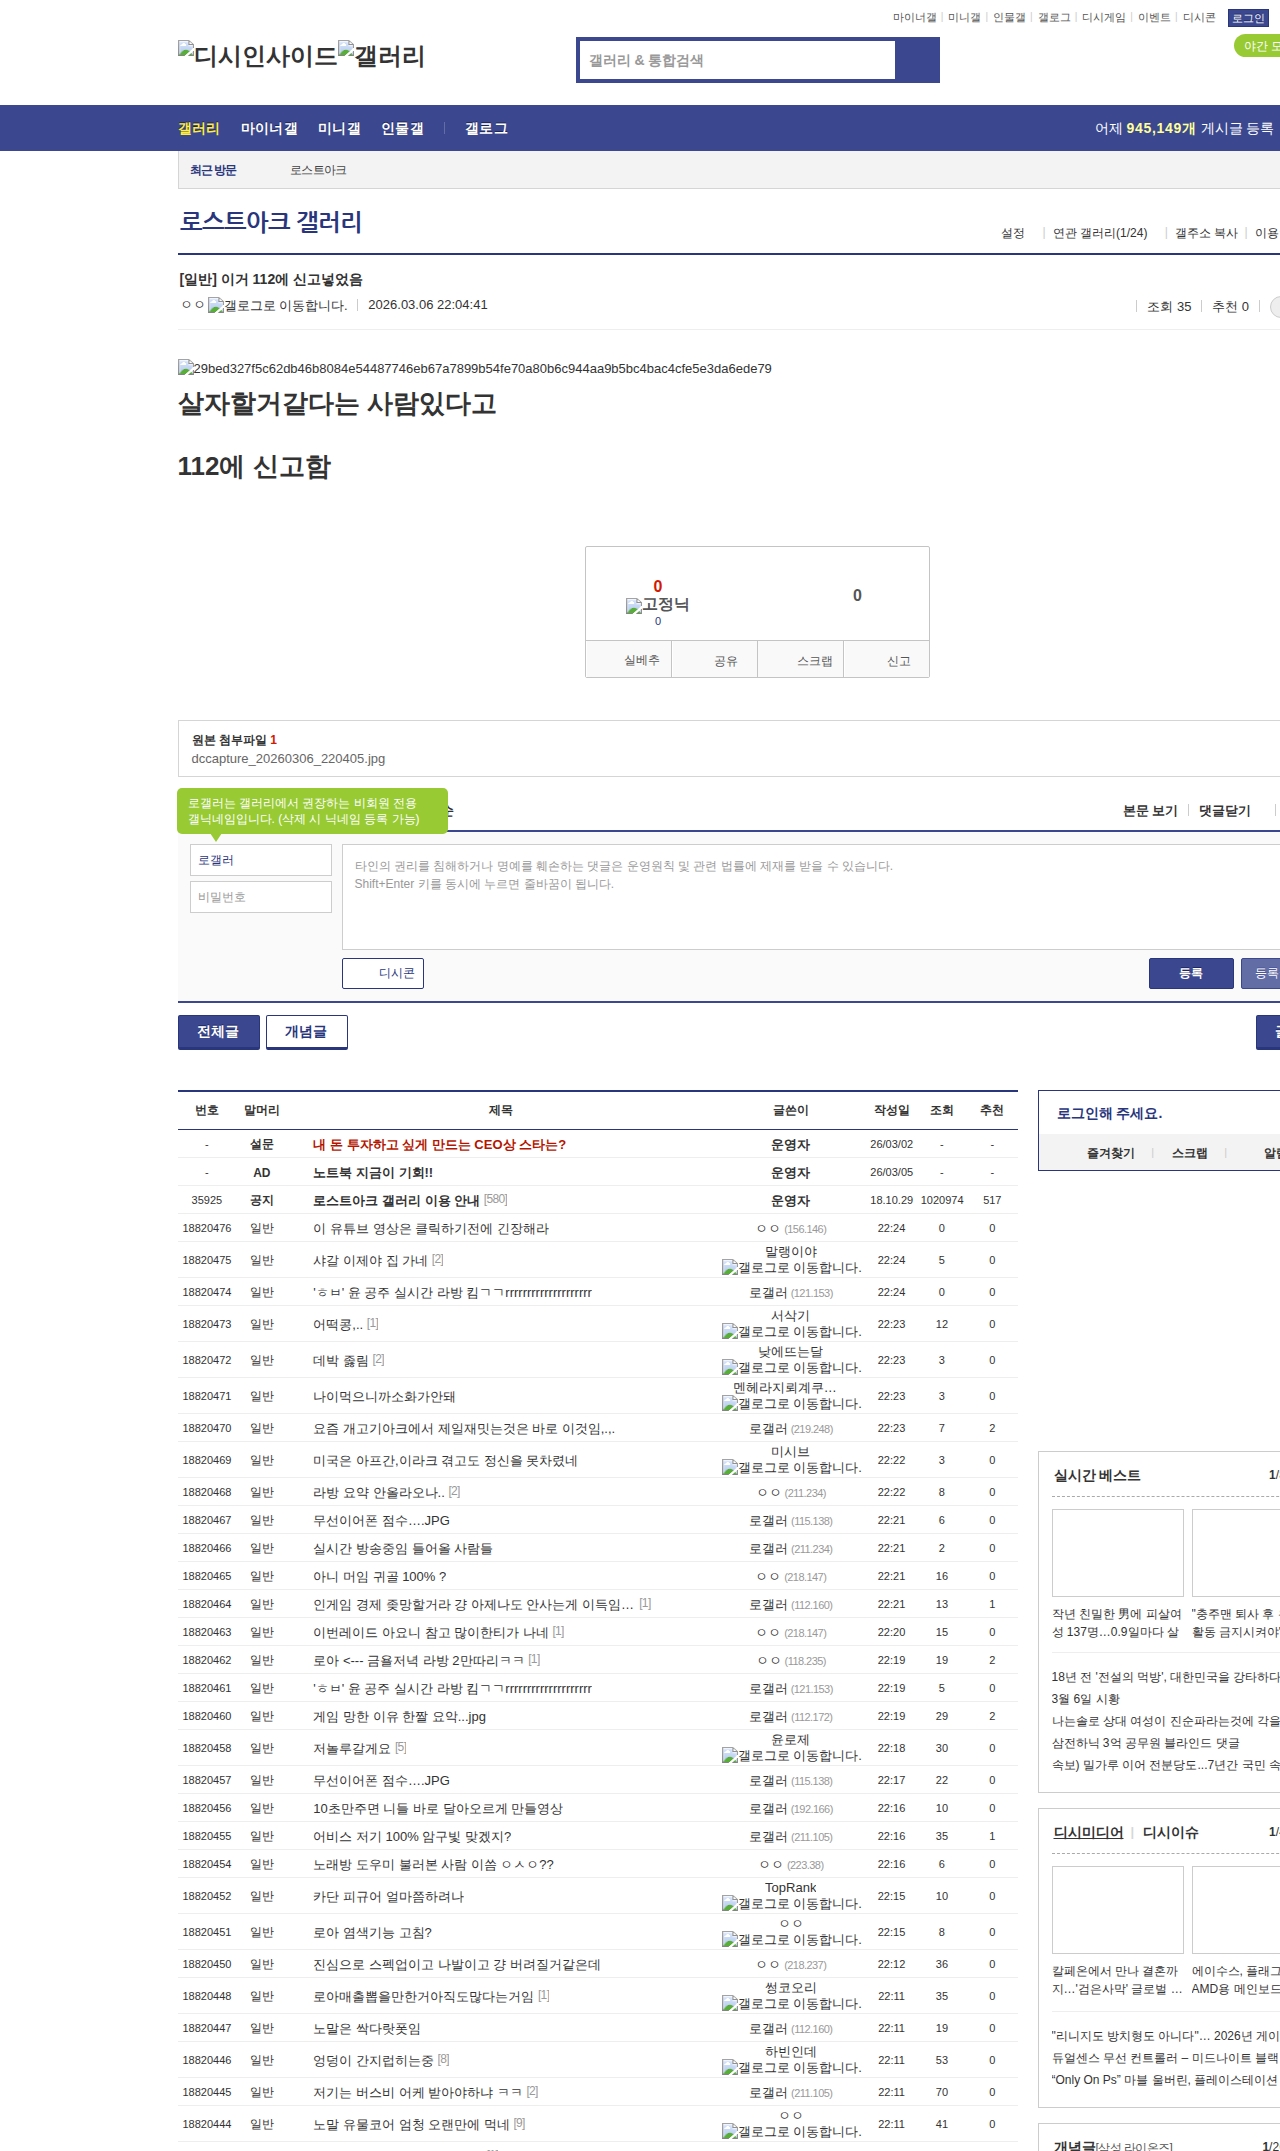
Task: Click the 갤러리 logo image in the header
Action: (381, 55)
